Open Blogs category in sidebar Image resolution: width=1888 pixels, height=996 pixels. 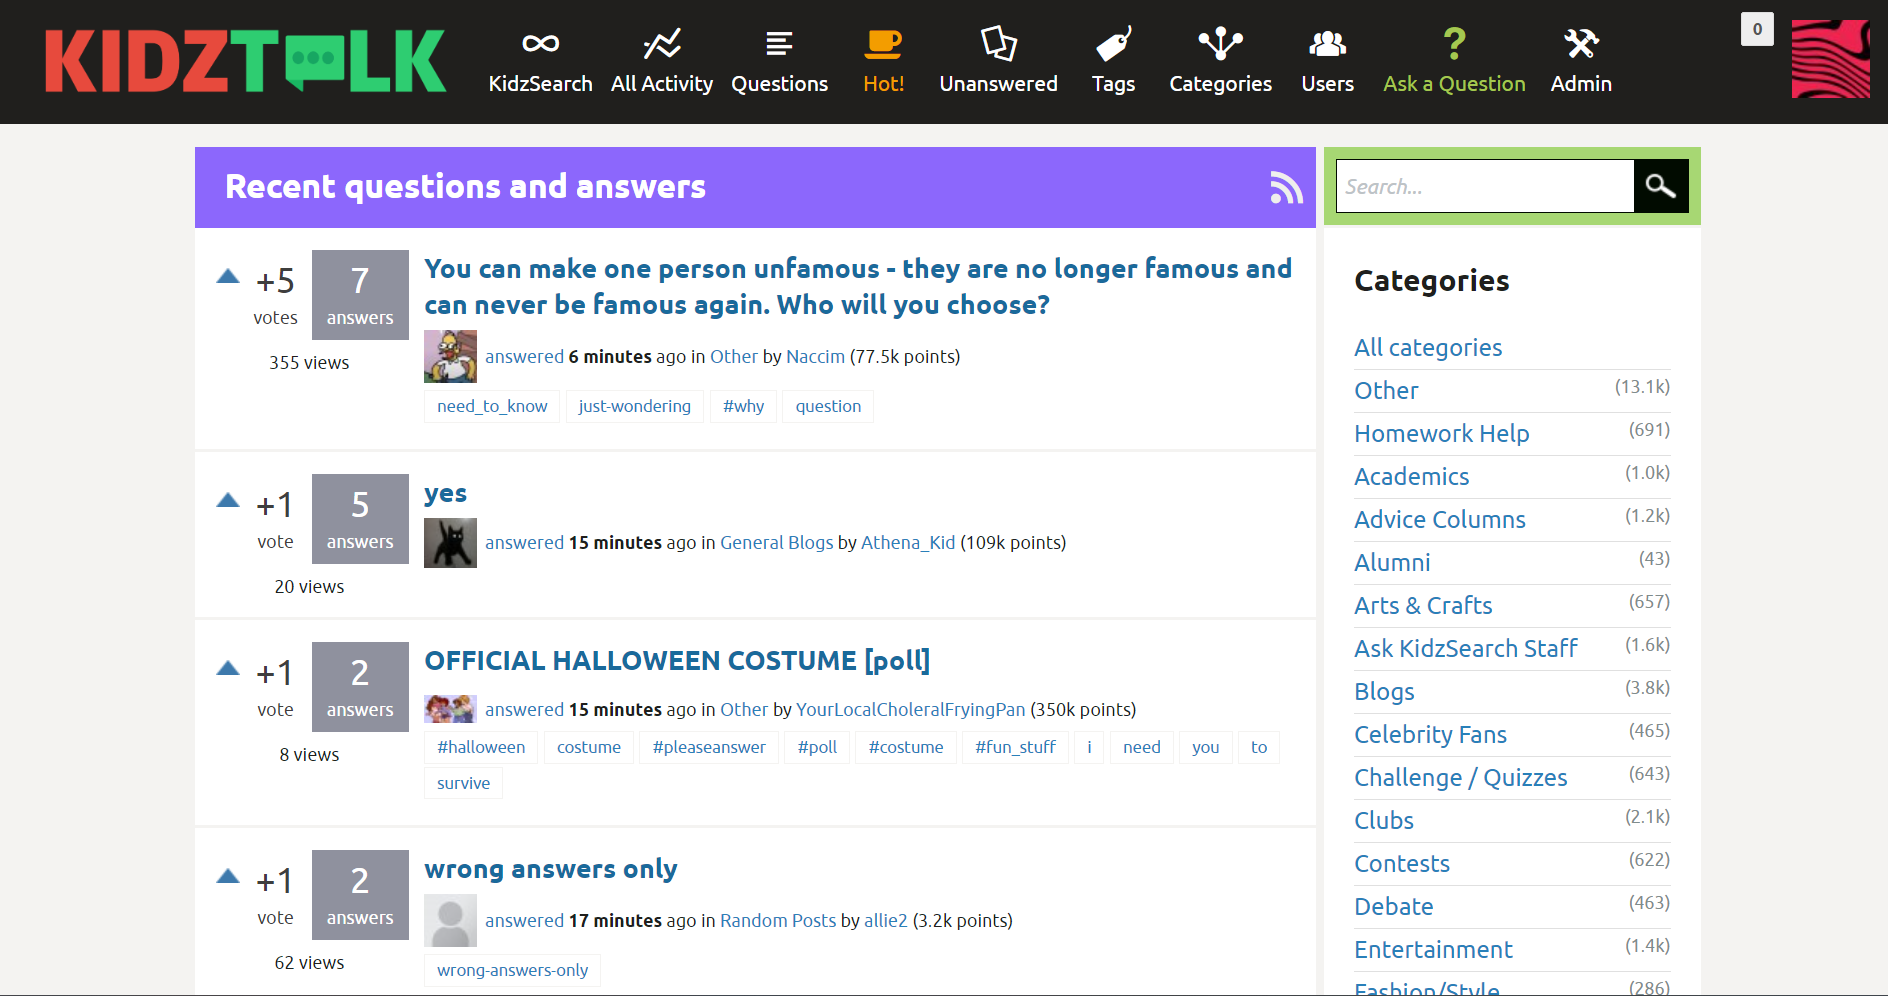(x=1384, y=692)
